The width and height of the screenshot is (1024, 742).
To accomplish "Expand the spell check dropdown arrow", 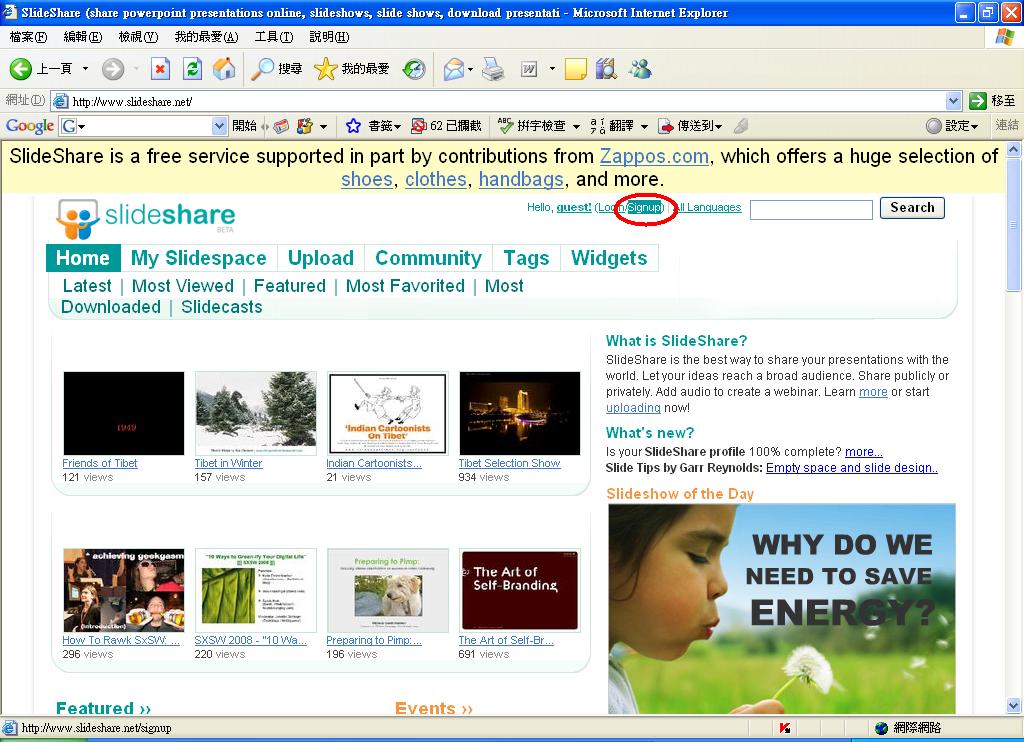I will pyautogui.click(x=576, y=126).
